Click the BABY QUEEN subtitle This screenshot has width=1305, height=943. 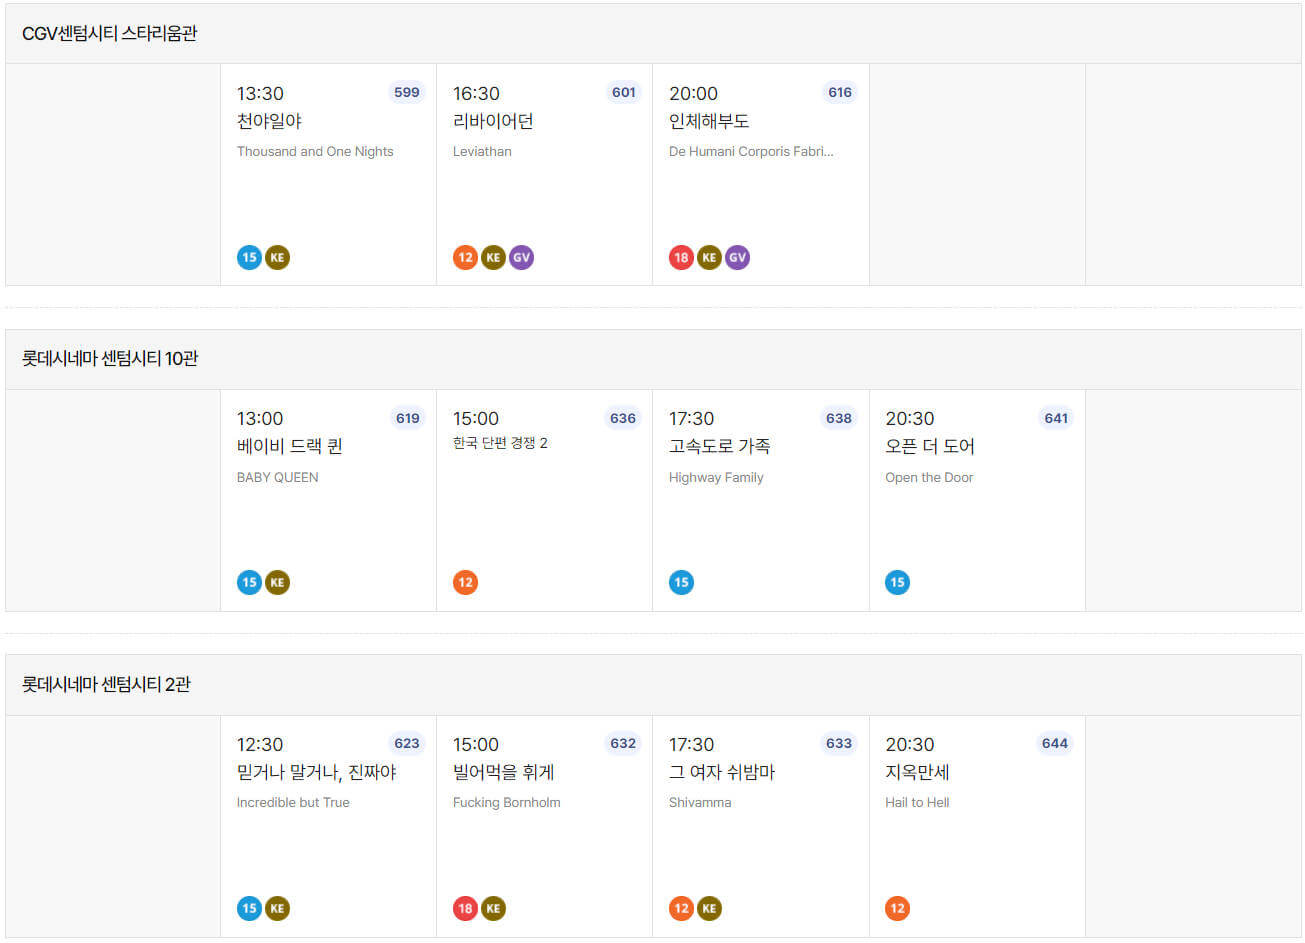278,477
